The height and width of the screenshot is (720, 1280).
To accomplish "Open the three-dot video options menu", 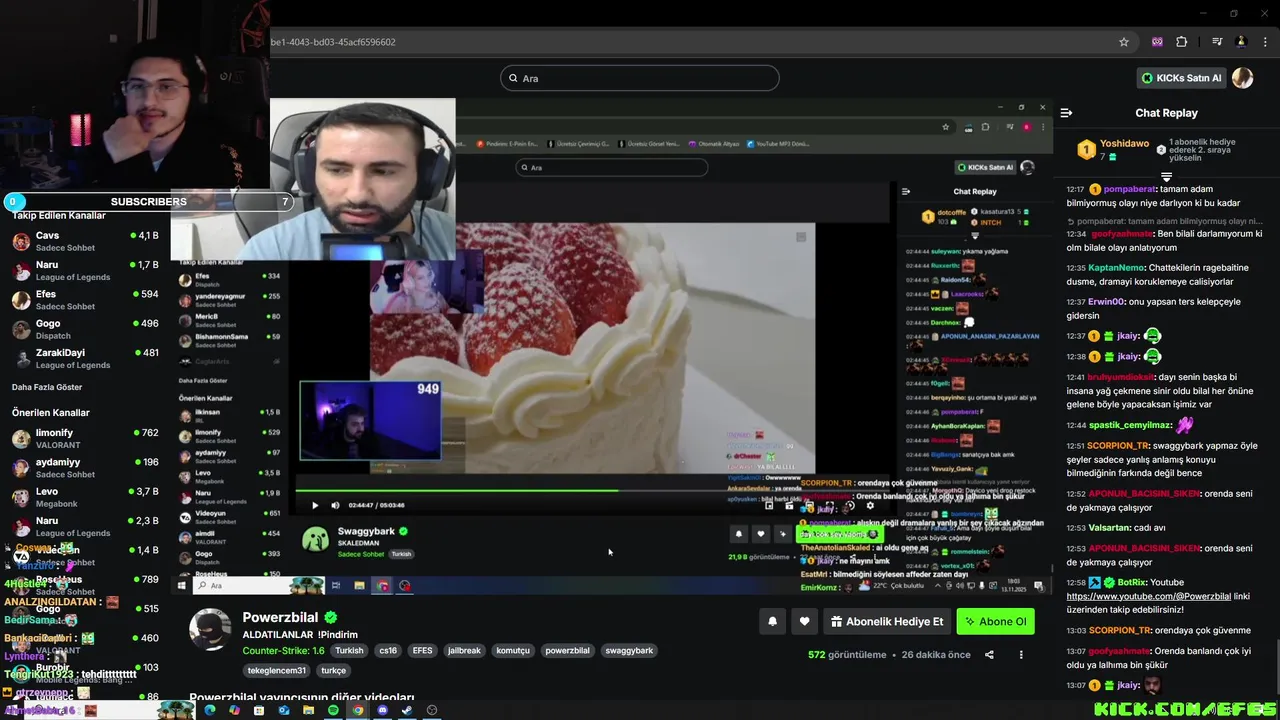I will coord(1021,655).
